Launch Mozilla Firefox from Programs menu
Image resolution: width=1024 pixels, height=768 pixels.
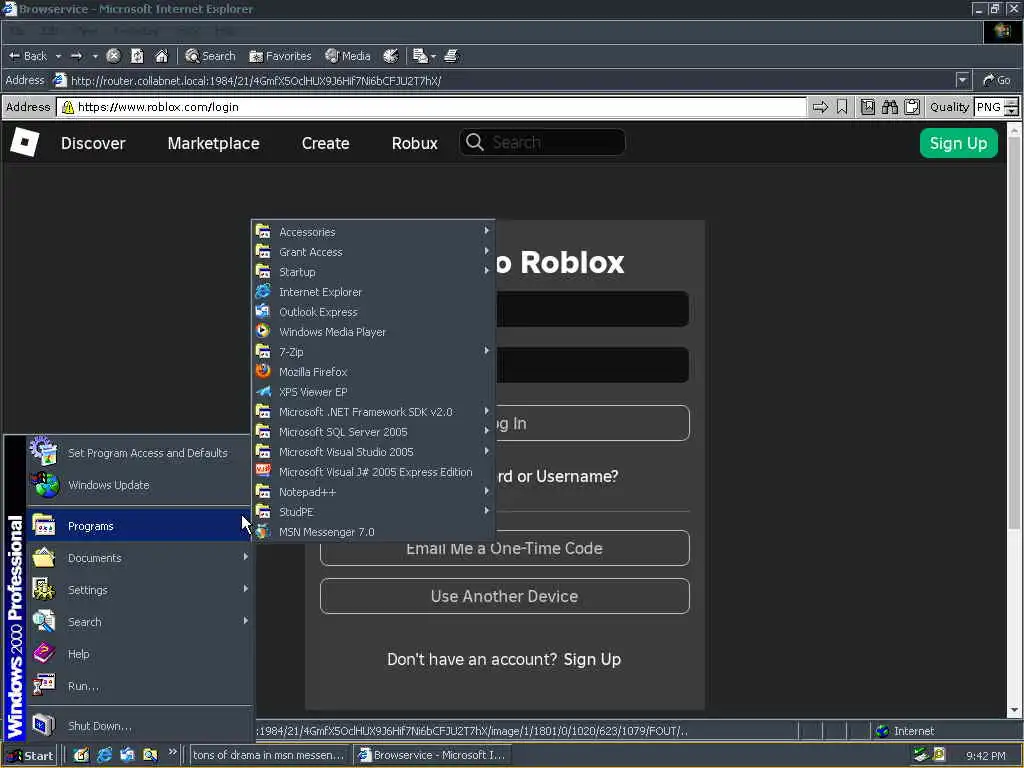tap(374, 372)
